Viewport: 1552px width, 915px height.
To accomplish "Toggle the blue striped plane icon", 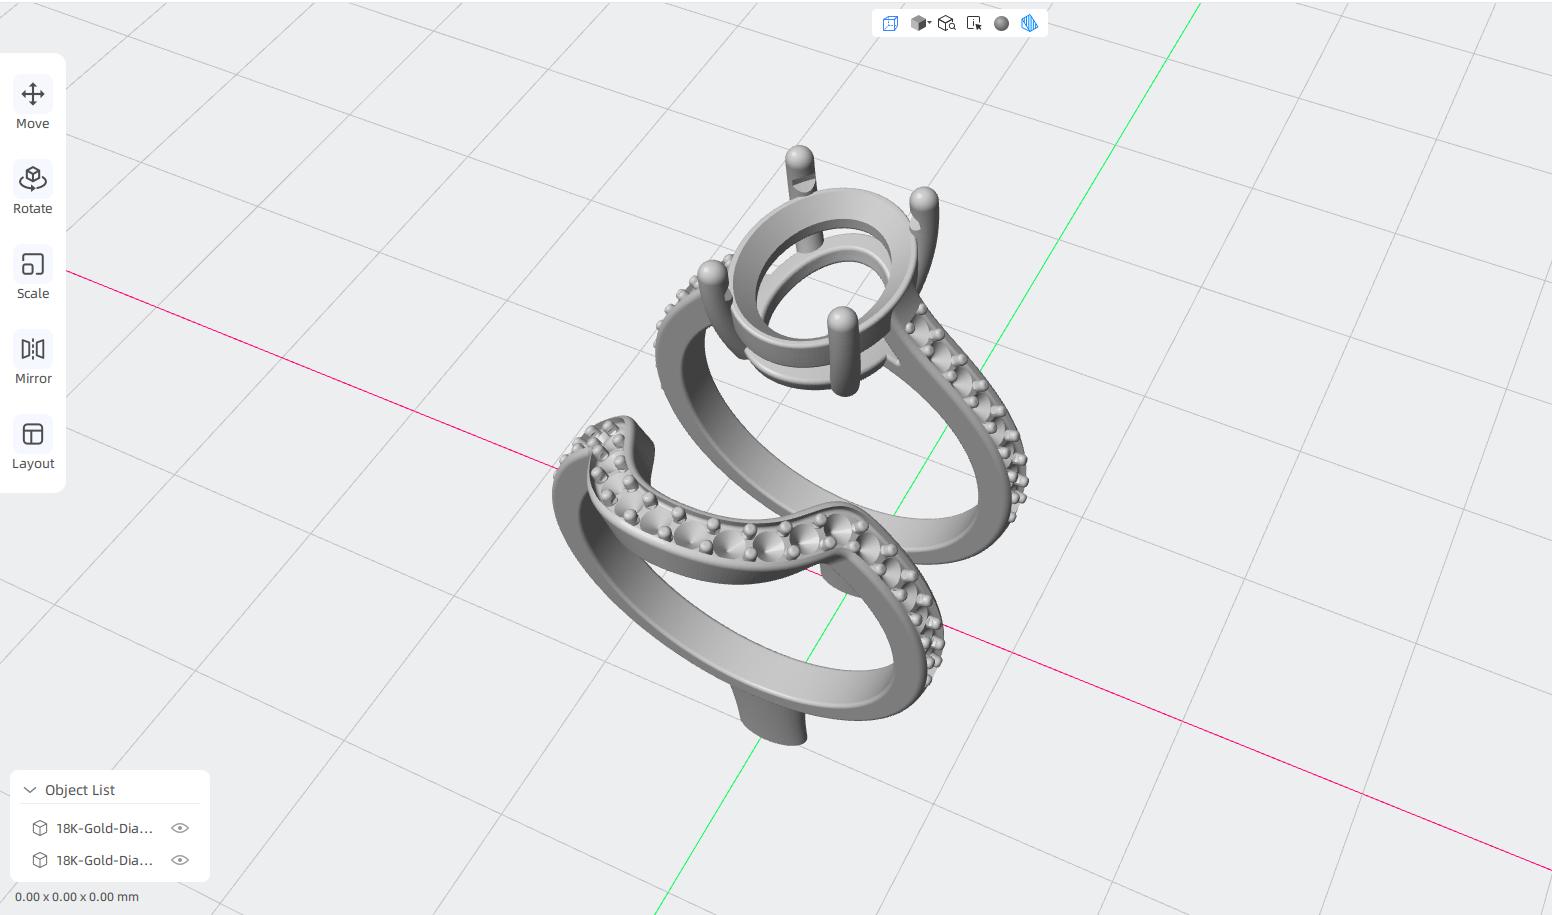I will pyautogui.click(x=1029, y=23).
